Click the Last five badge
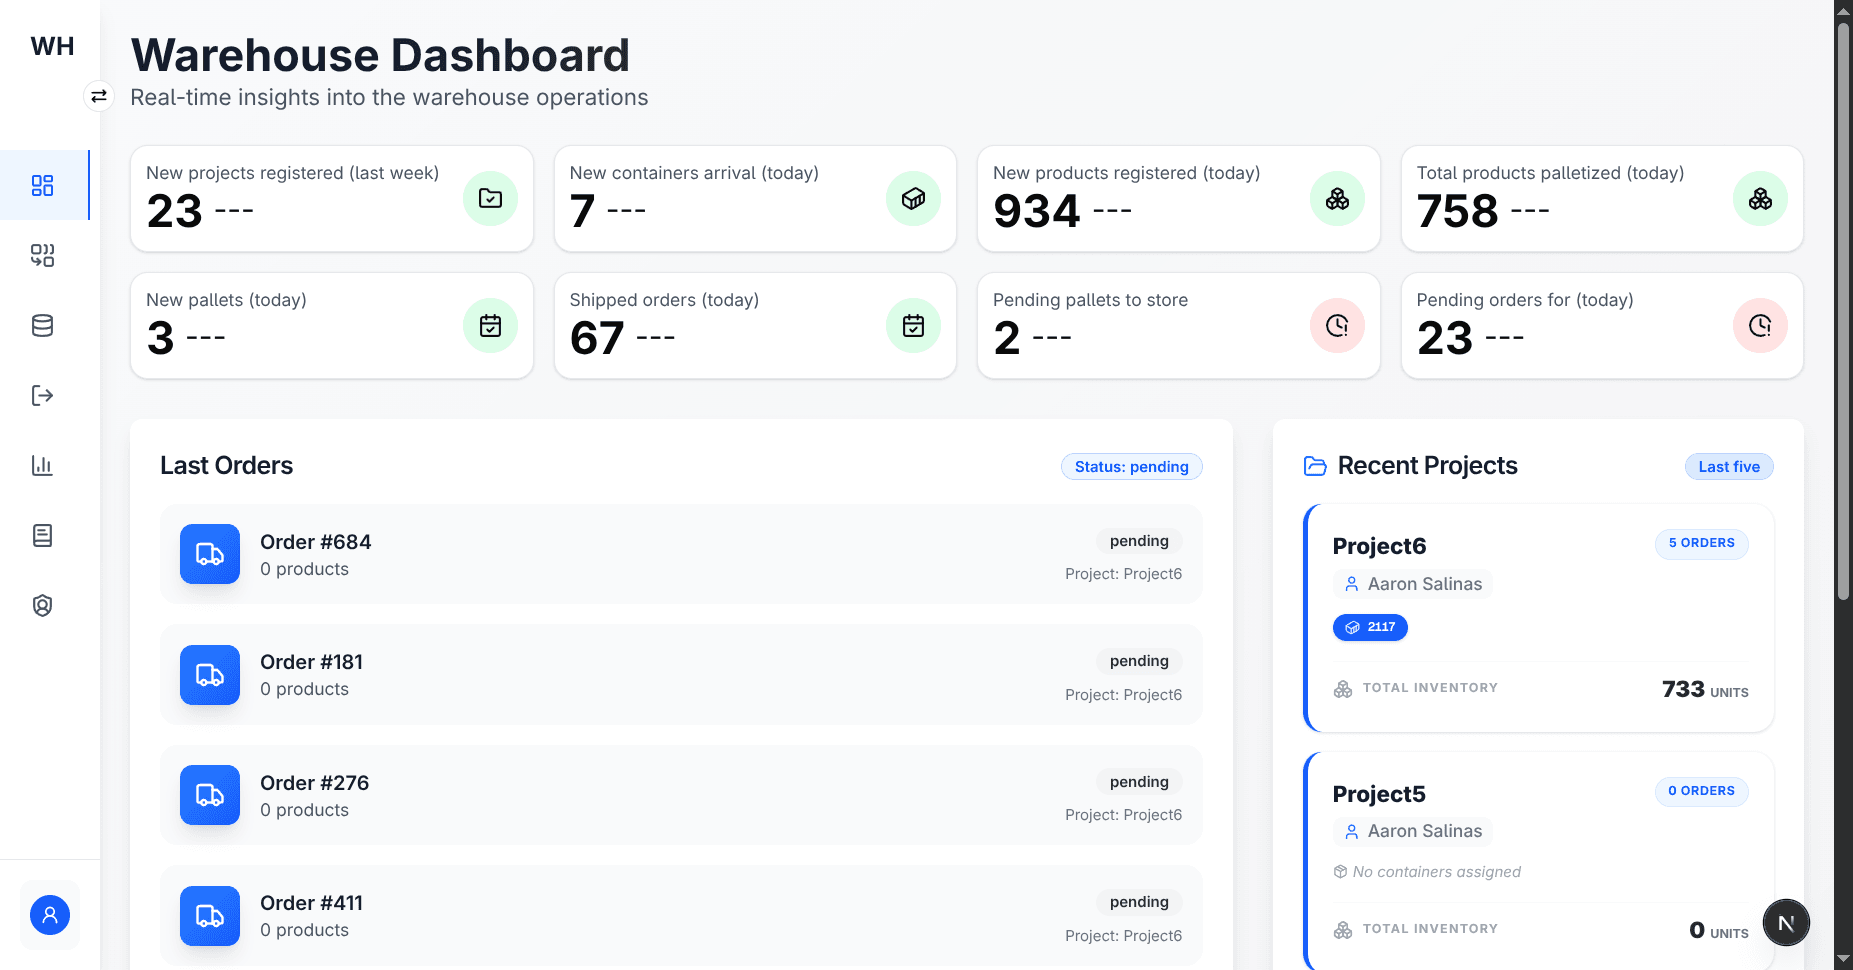This screenshot has height=970, width=1853. point(1728,467)
